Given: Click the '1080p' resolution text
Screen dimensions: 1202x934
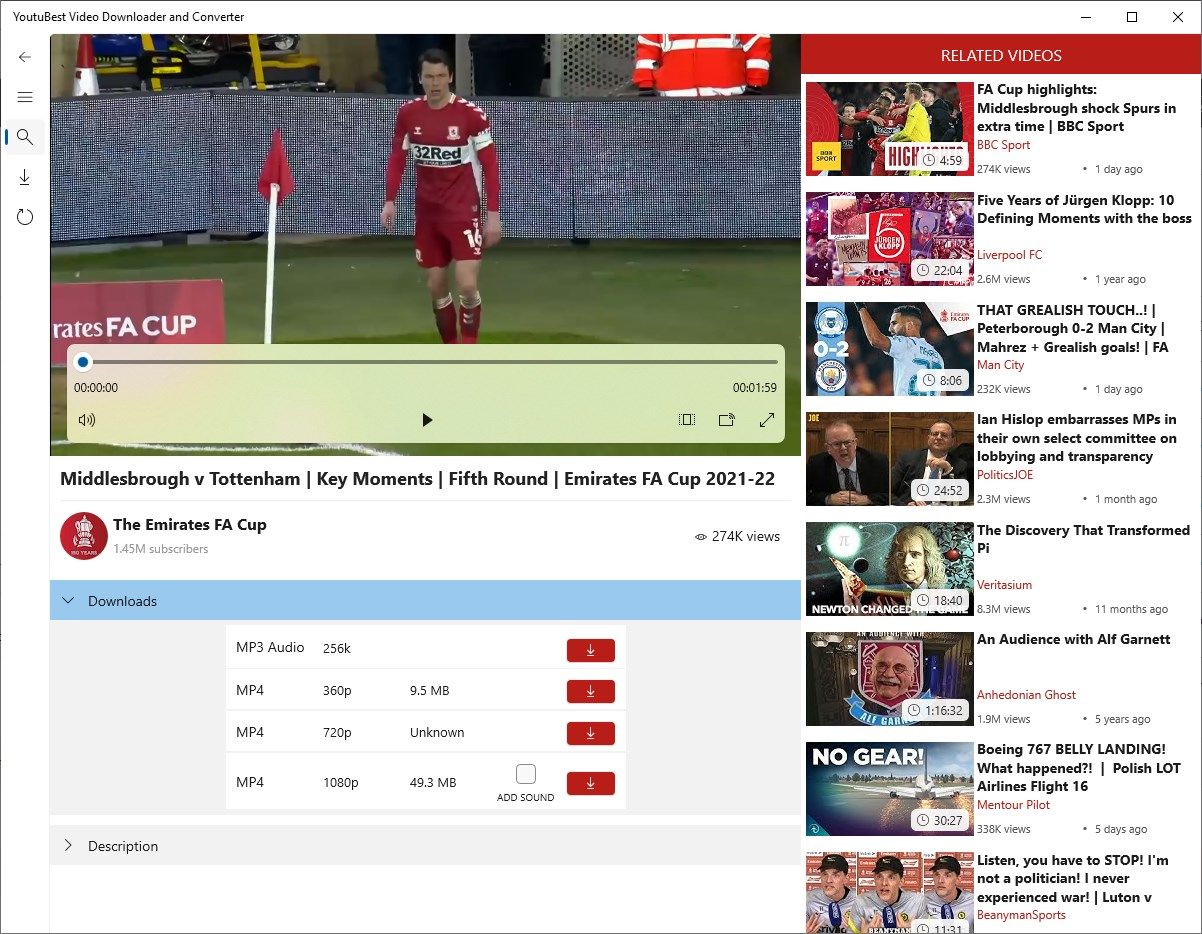Looking at the screenshot, I should pos(340,783).
